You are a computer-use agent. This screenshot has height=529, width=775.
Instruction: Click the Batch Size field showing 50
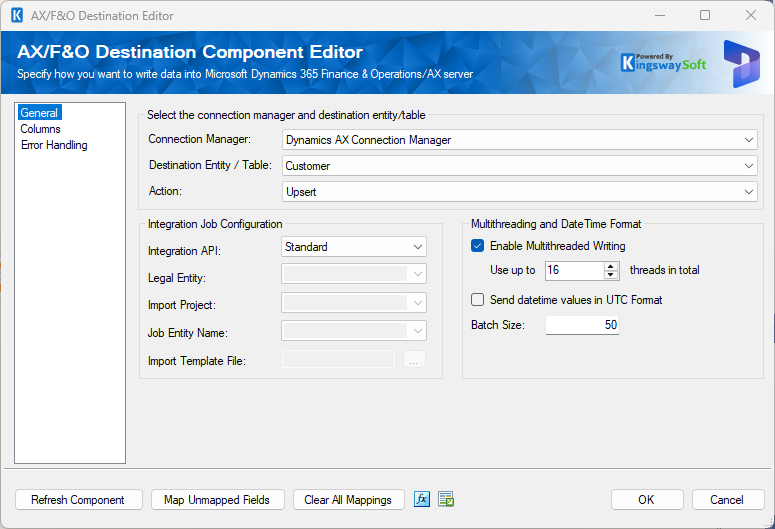[x=582, y=325]
